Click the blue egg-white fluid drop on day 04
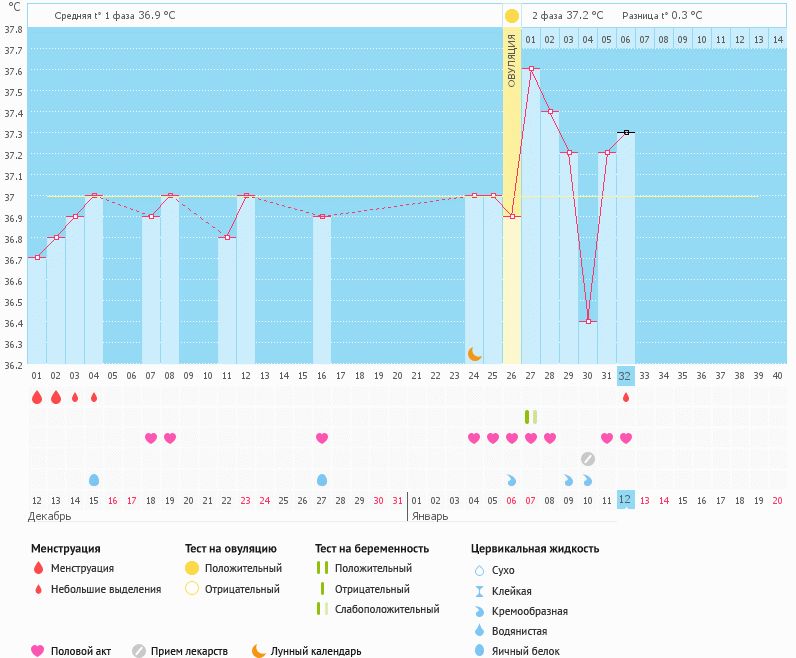Image resolution: width=796 pixels, height=658 pixels. pos(94,480)
